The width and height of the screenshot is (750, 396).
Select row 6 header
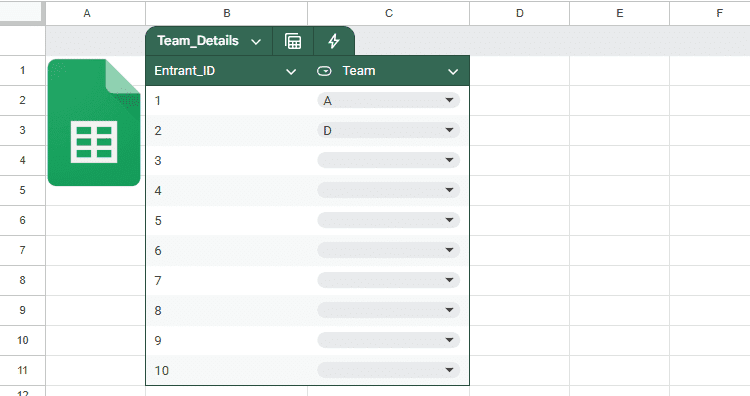click(x=22, y=220)
